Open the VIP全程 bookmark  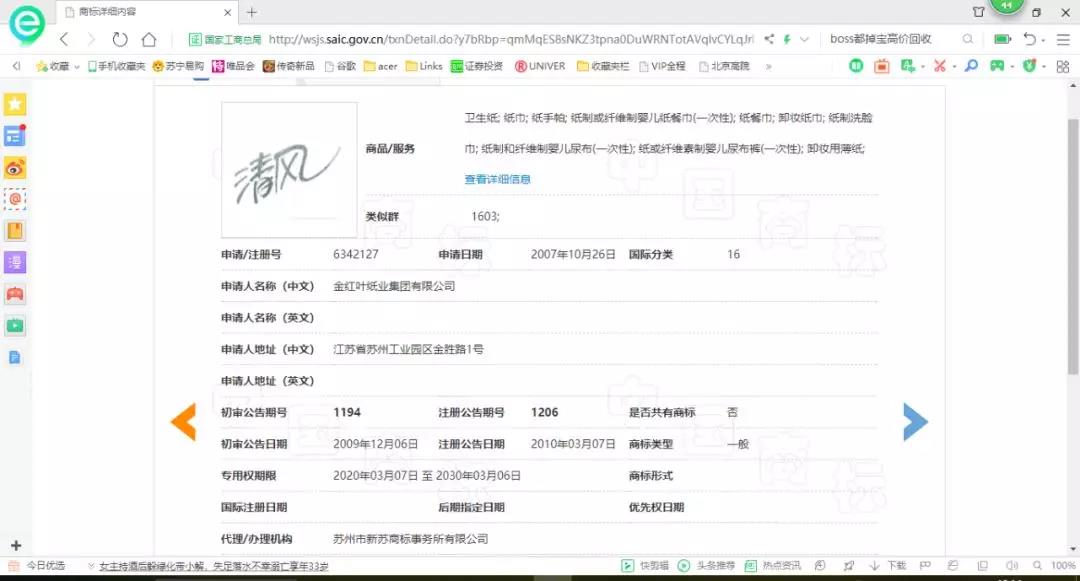pyautogui.click(x=662, y=66)
